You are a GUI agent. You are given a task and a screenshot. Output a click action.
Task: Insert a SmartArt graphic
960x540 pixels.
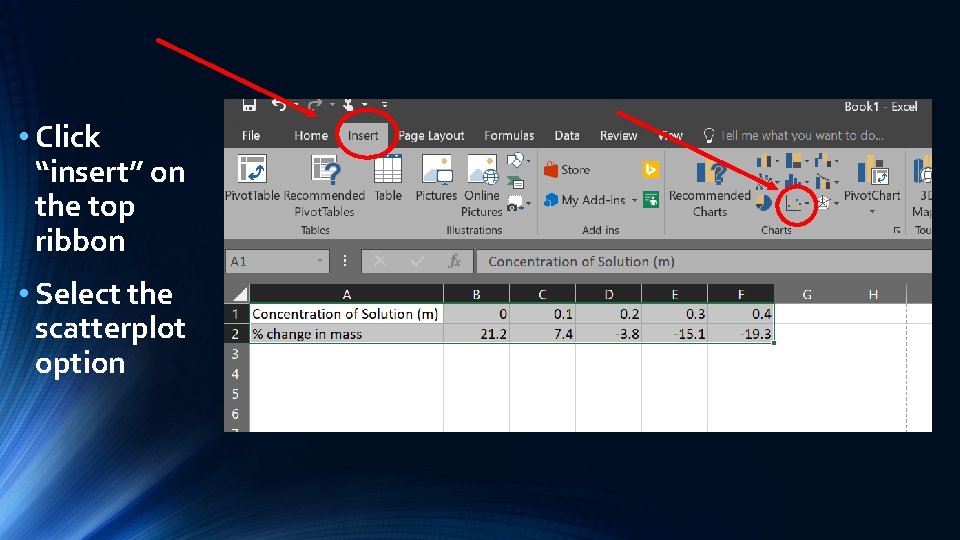click(x=516, y=182)
